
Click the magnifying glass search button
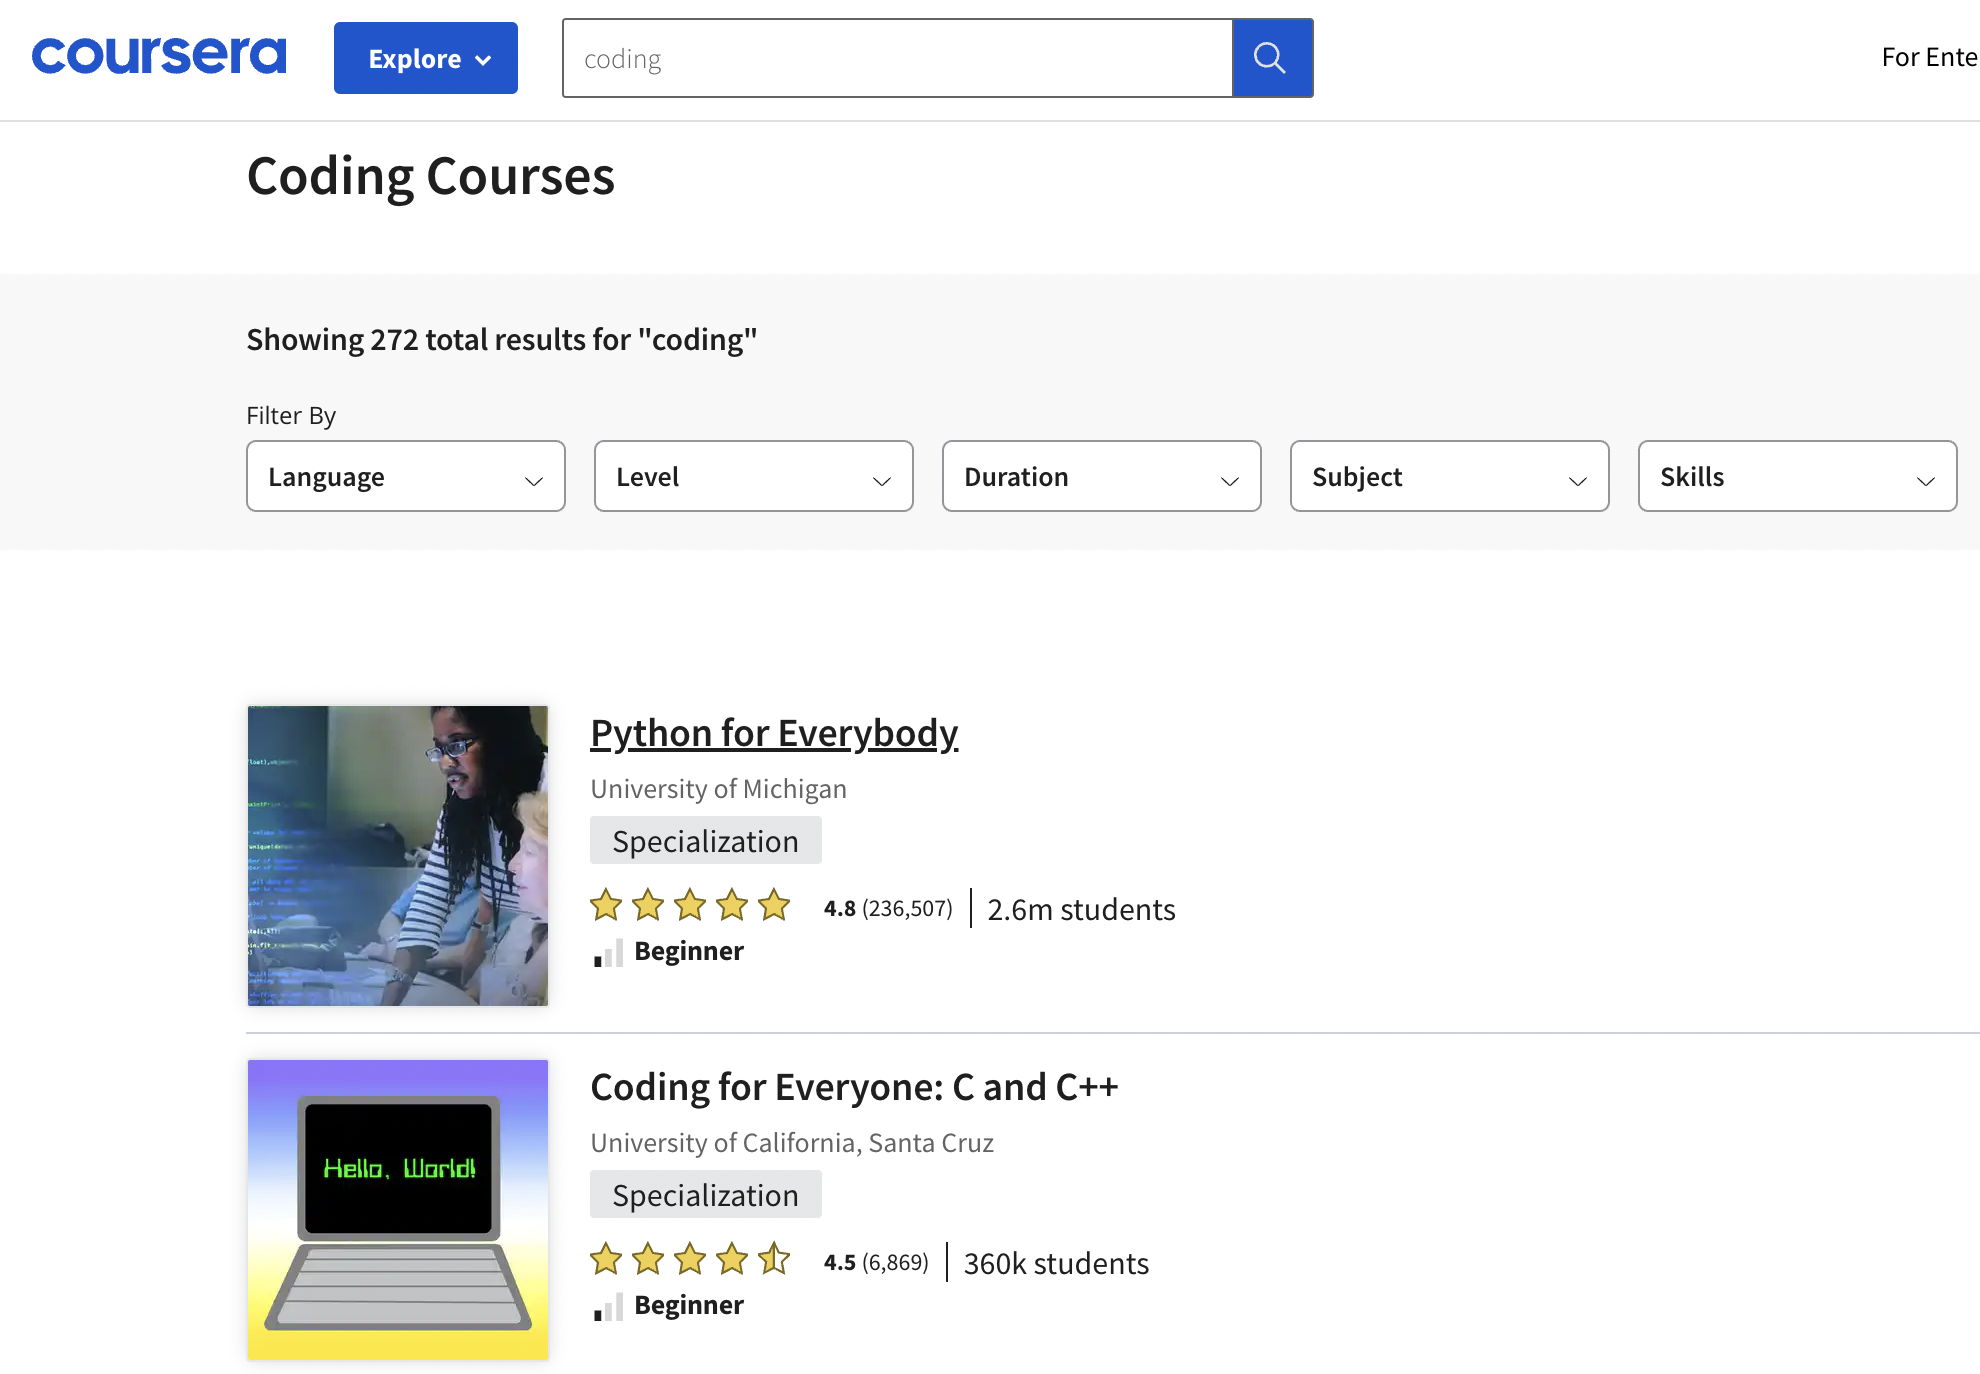pos(1271,58)
